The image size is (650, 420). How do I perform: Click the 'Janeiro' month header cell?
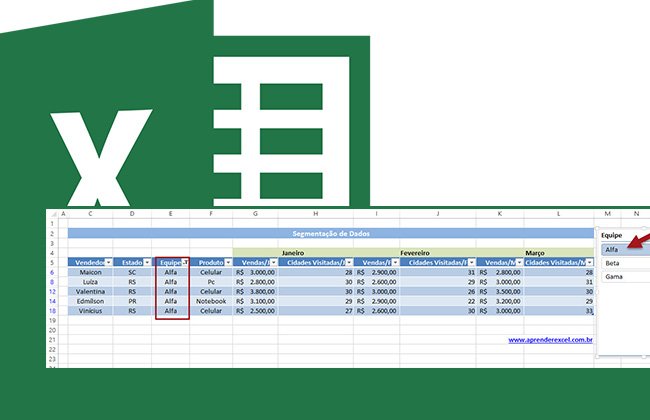pos(293,253)
